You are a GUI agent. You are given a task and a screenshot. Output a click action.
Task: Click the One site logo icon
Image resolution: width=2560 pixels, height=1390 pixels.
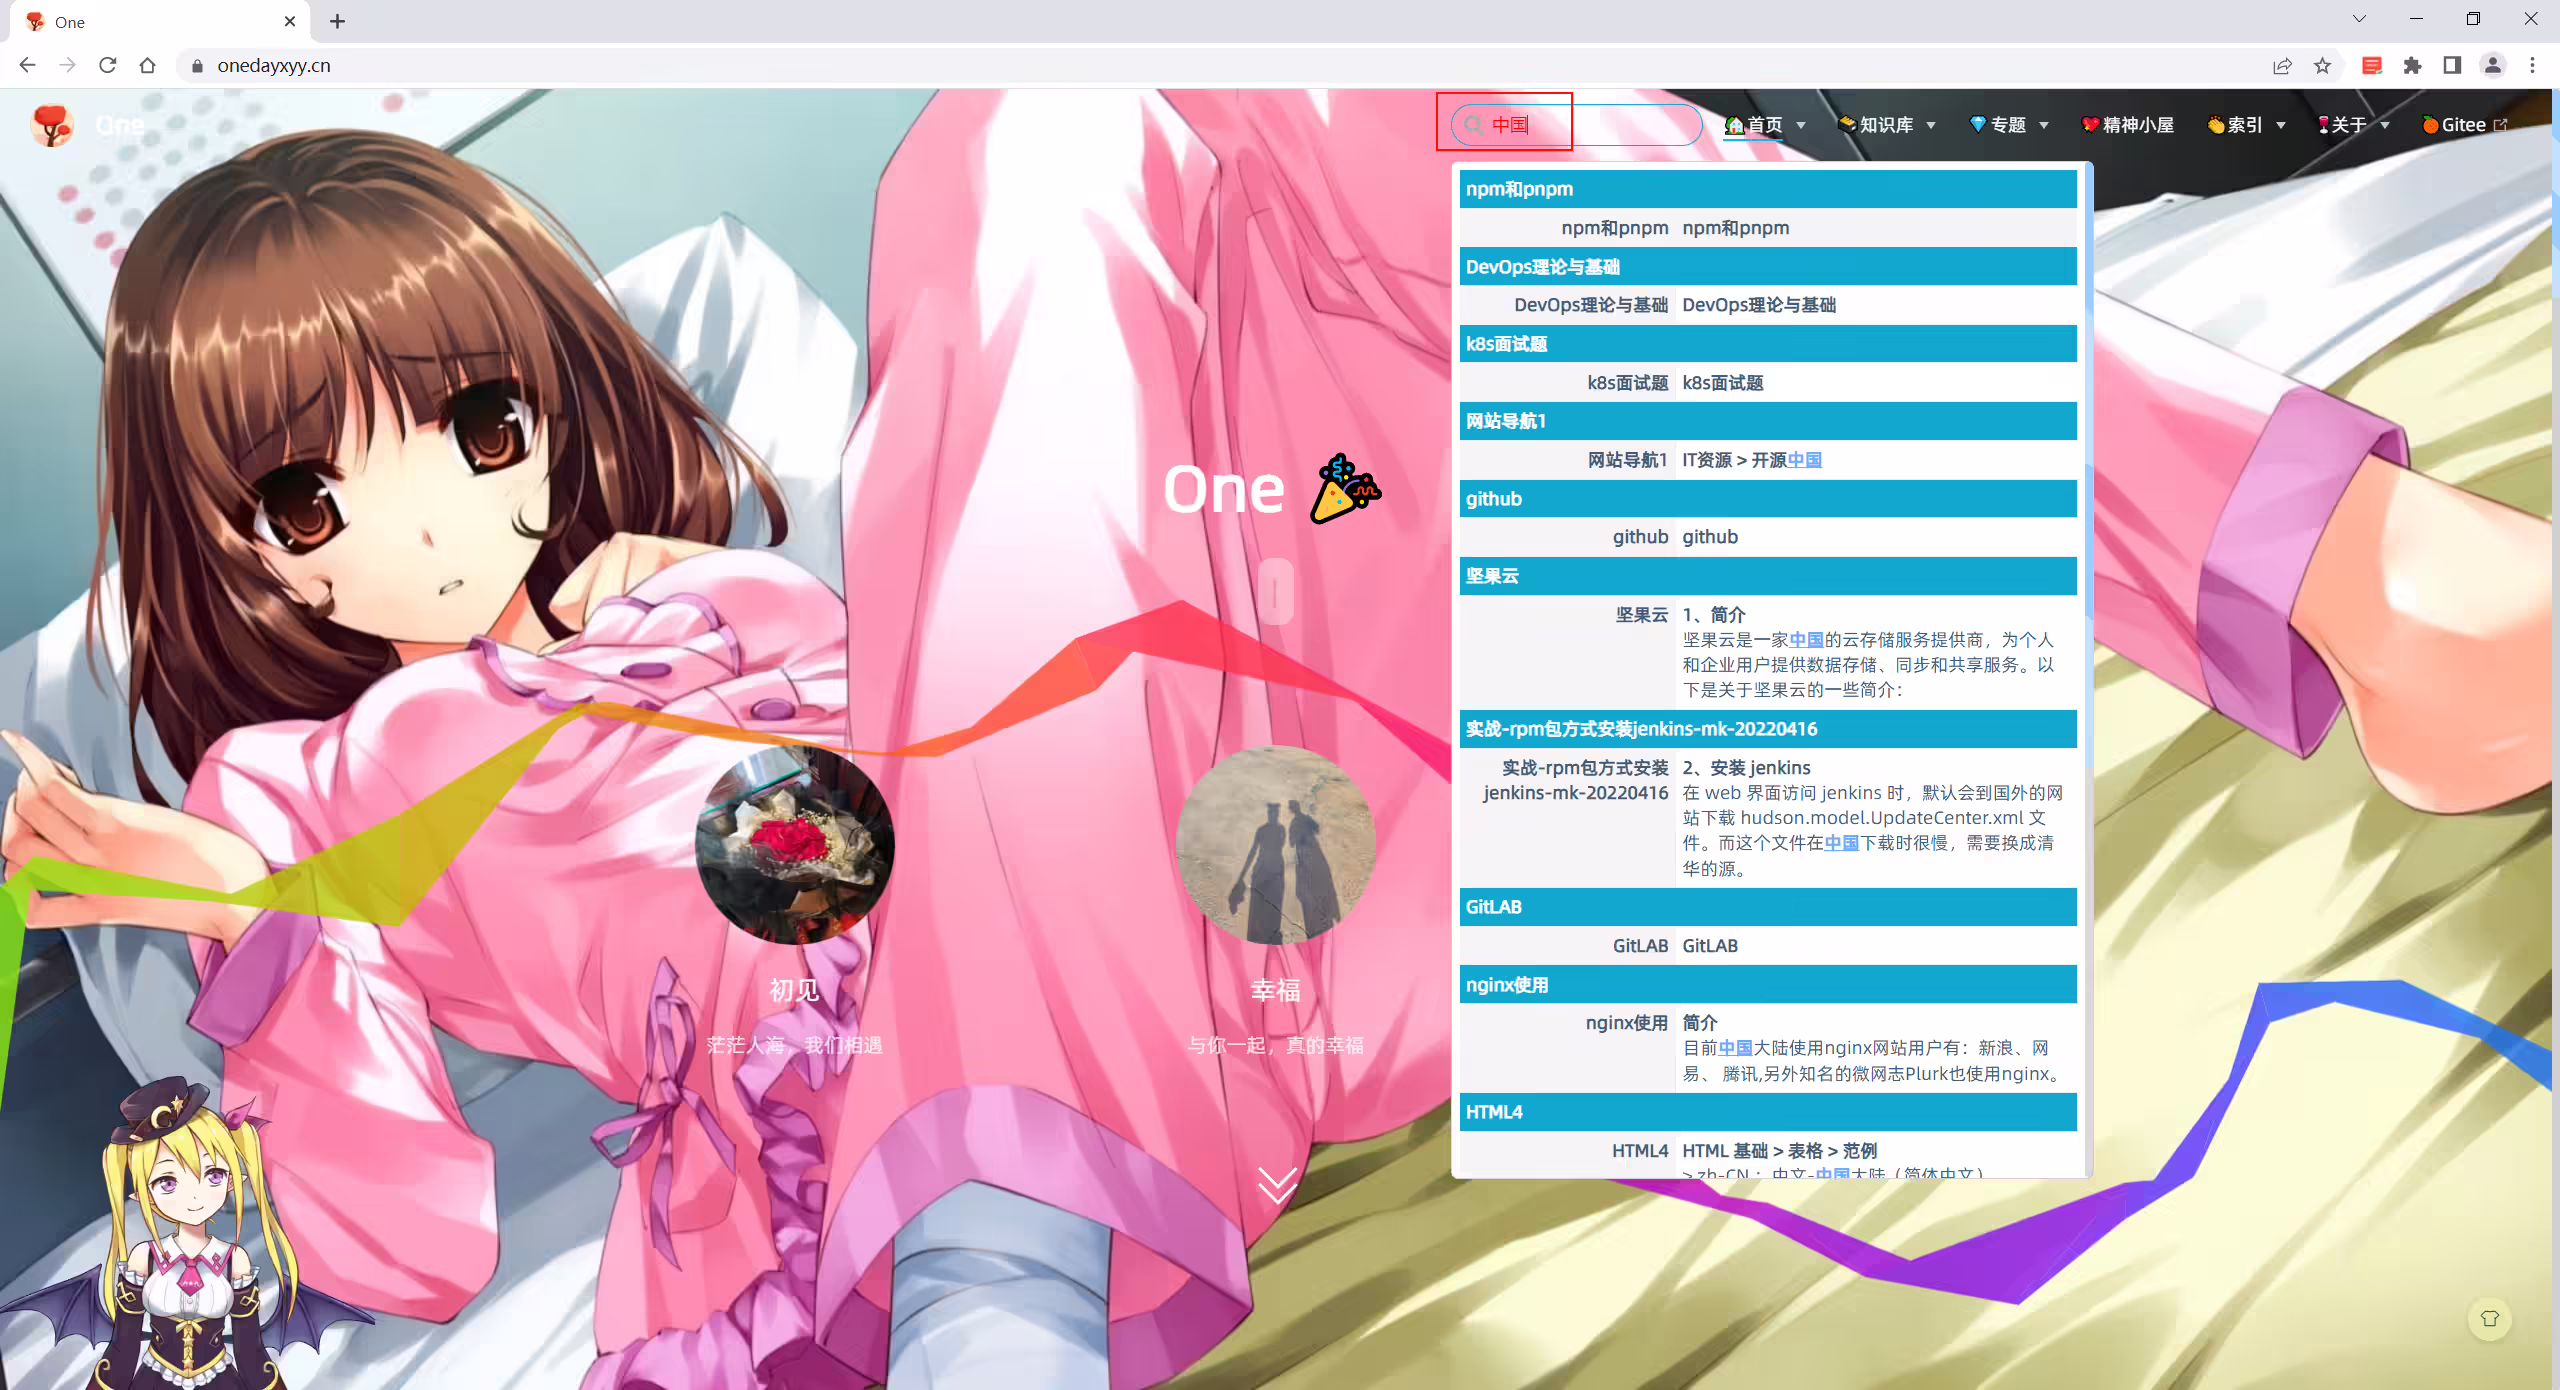coord(52,125)
